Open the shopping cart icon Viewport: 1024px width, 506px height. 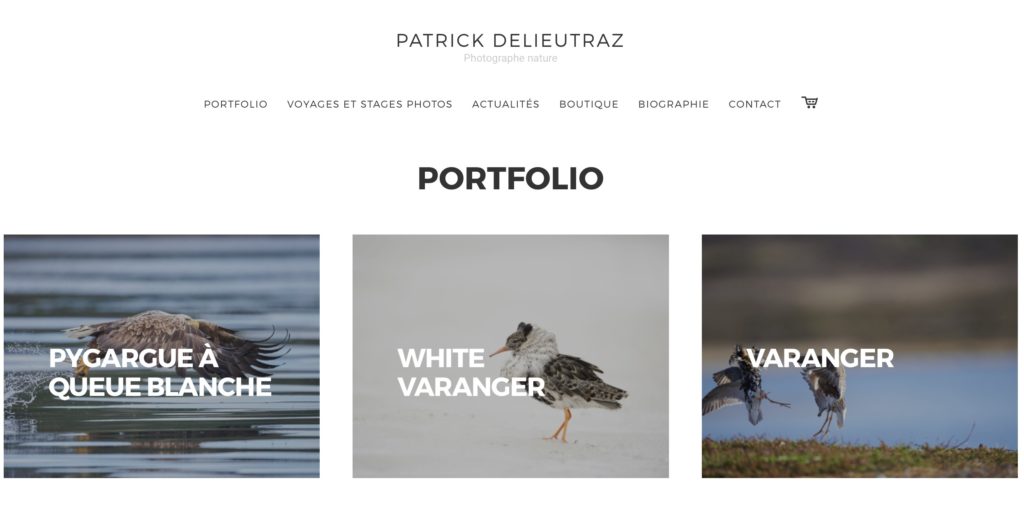click(810, 103)
